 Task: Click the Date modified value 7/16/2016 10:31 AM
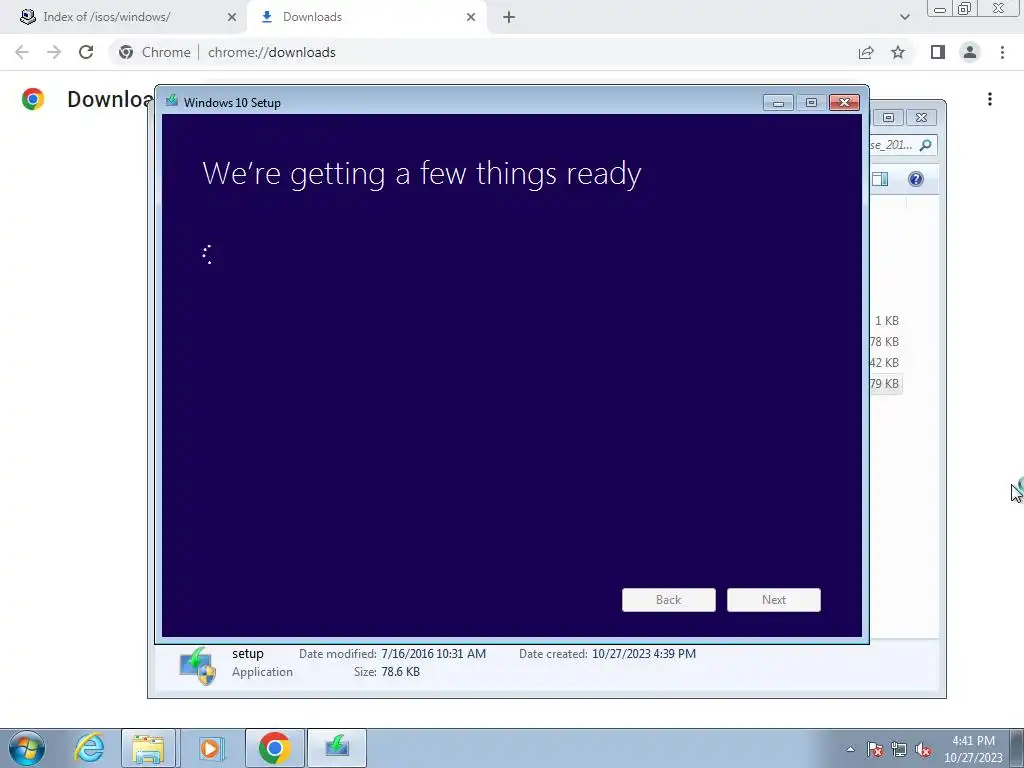click(434, 654)
